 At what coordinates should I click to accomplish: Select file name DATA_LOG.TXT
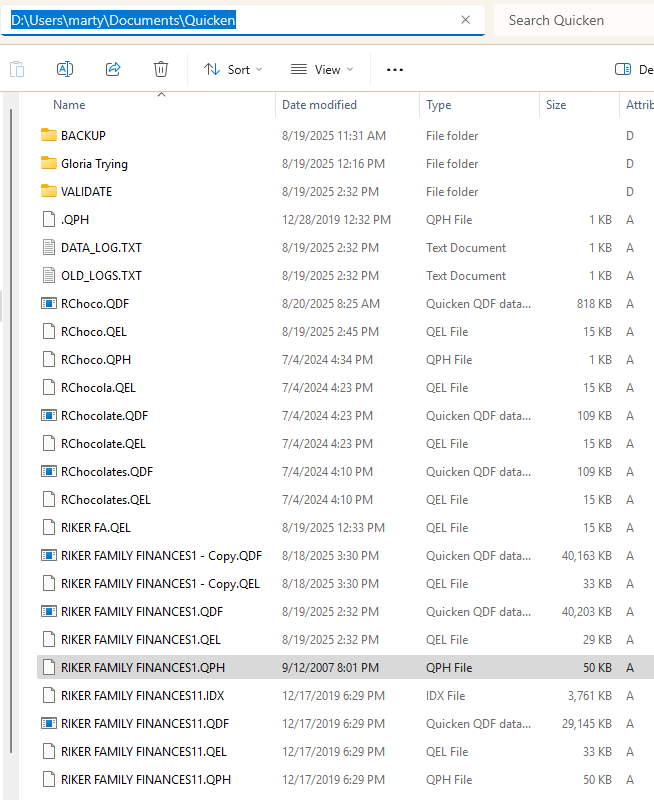click(x=102, y=248)
